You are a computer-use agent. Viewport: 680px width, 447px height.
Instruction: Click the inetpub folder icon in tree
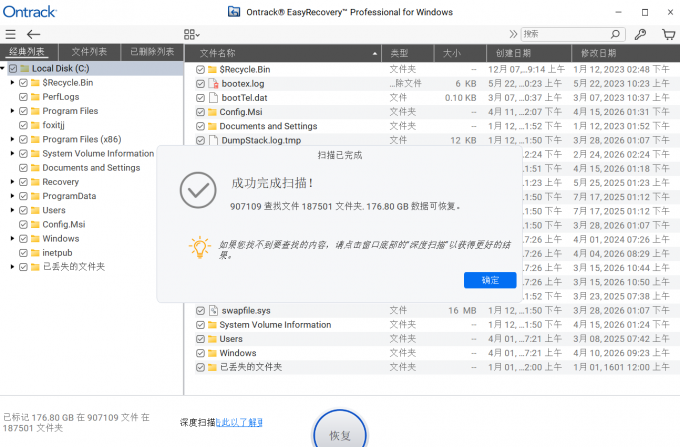(35, 253)
